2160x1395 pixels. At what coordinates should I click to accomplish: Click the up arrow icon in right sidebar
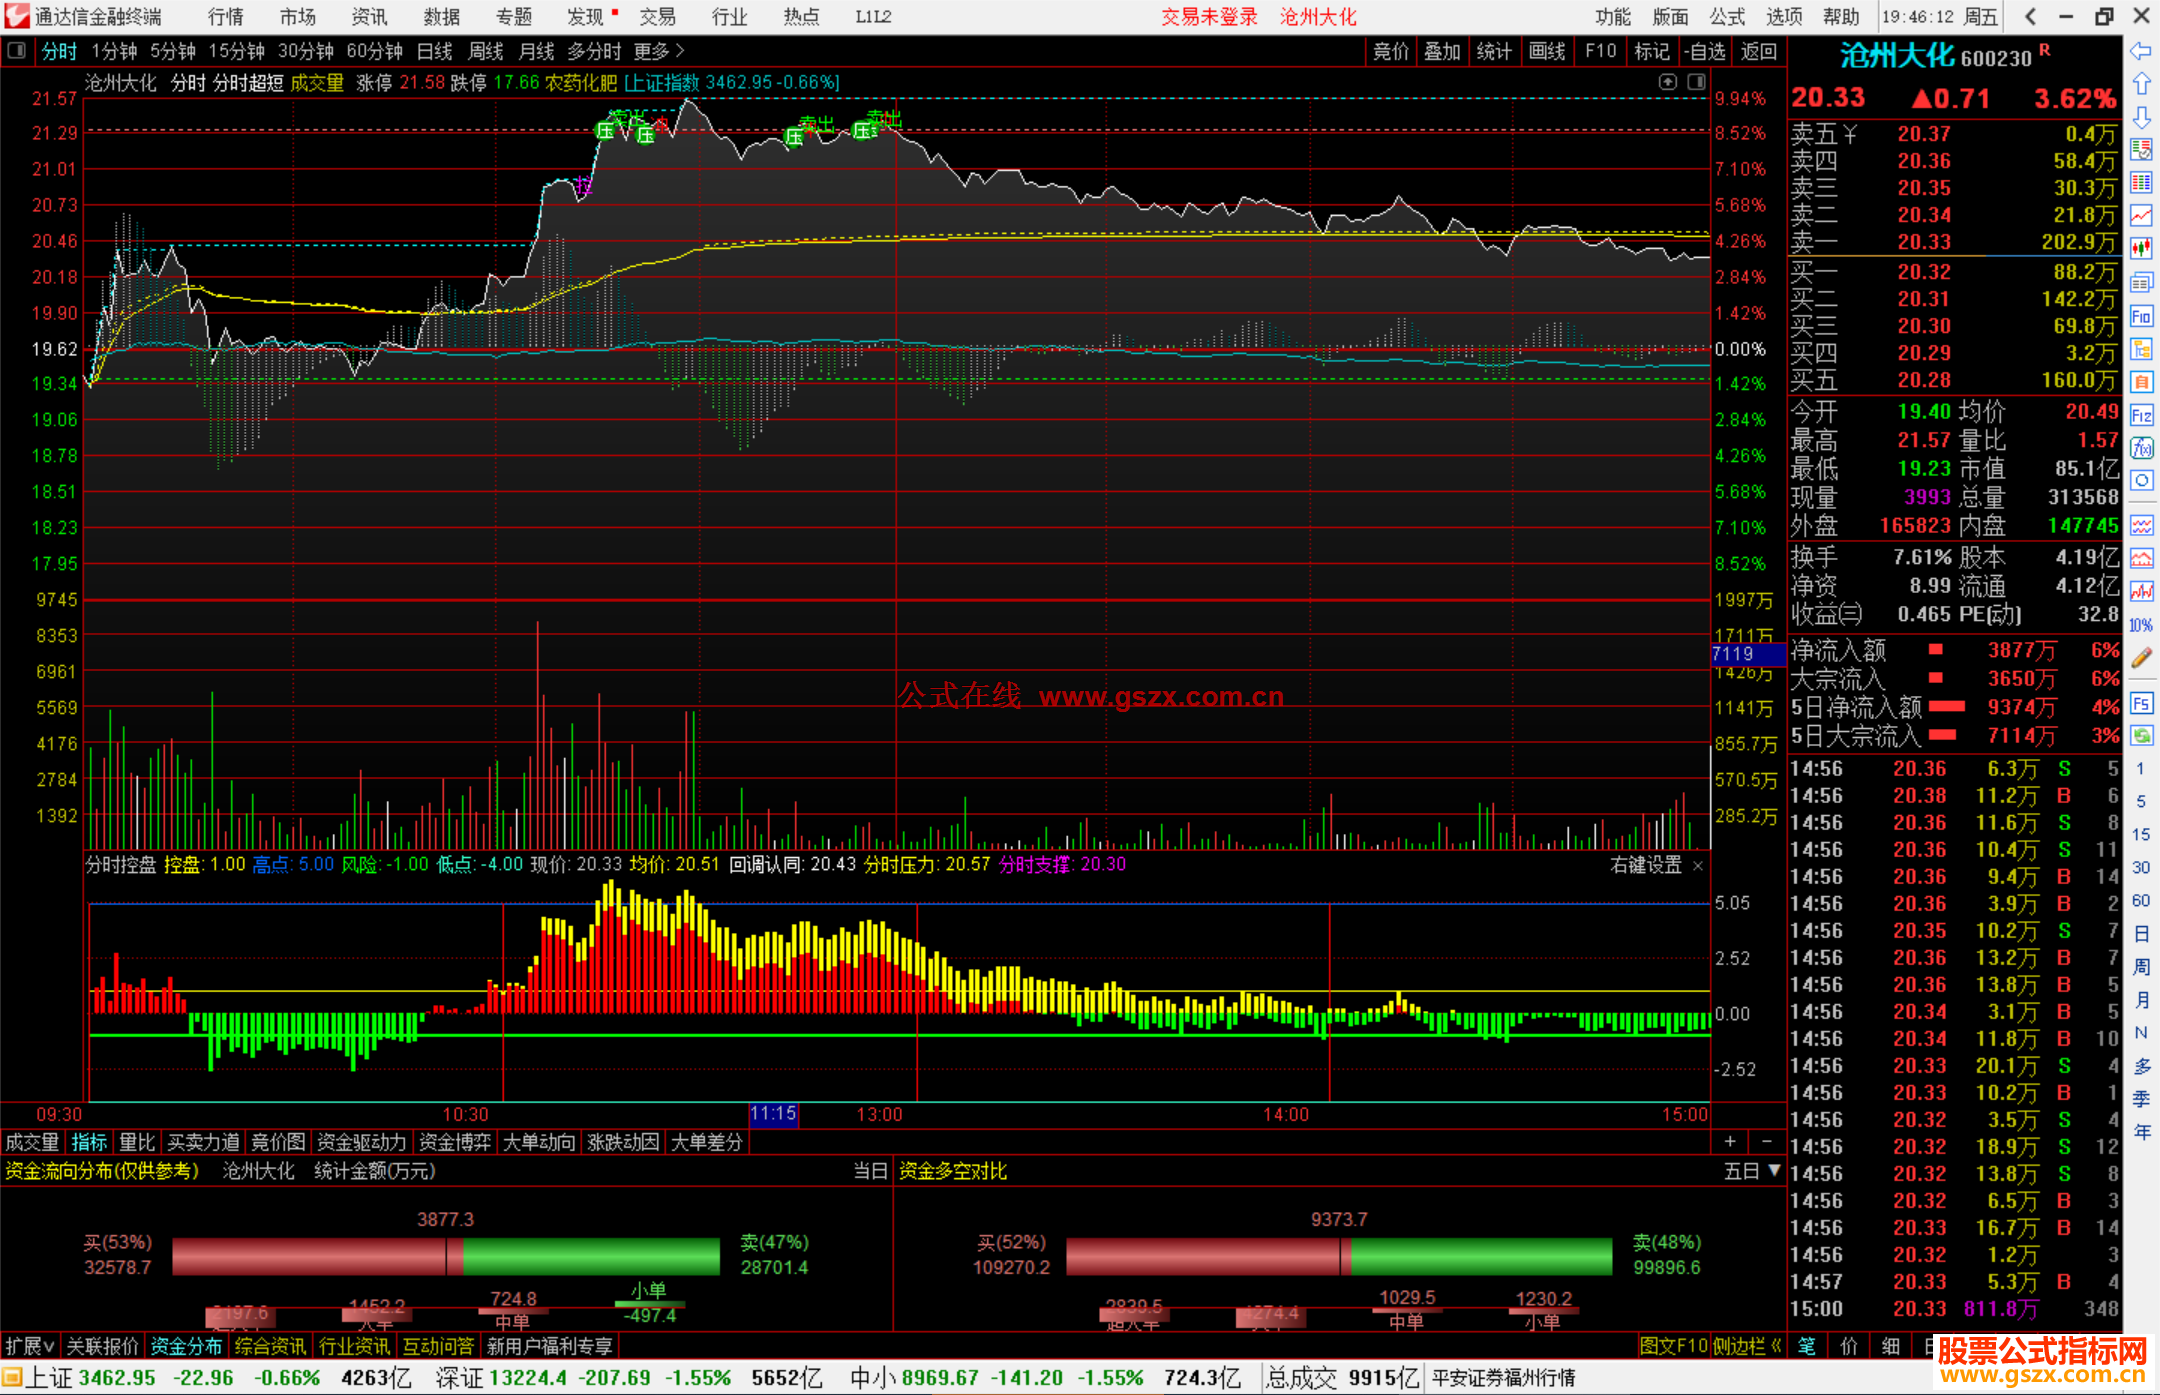pos(2141,84)
